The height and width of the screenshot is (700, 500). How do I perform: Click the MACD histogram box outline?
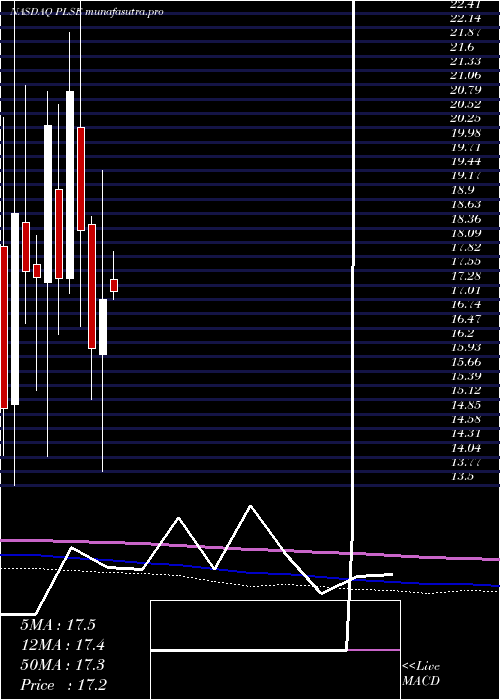[x=275, y=650]
